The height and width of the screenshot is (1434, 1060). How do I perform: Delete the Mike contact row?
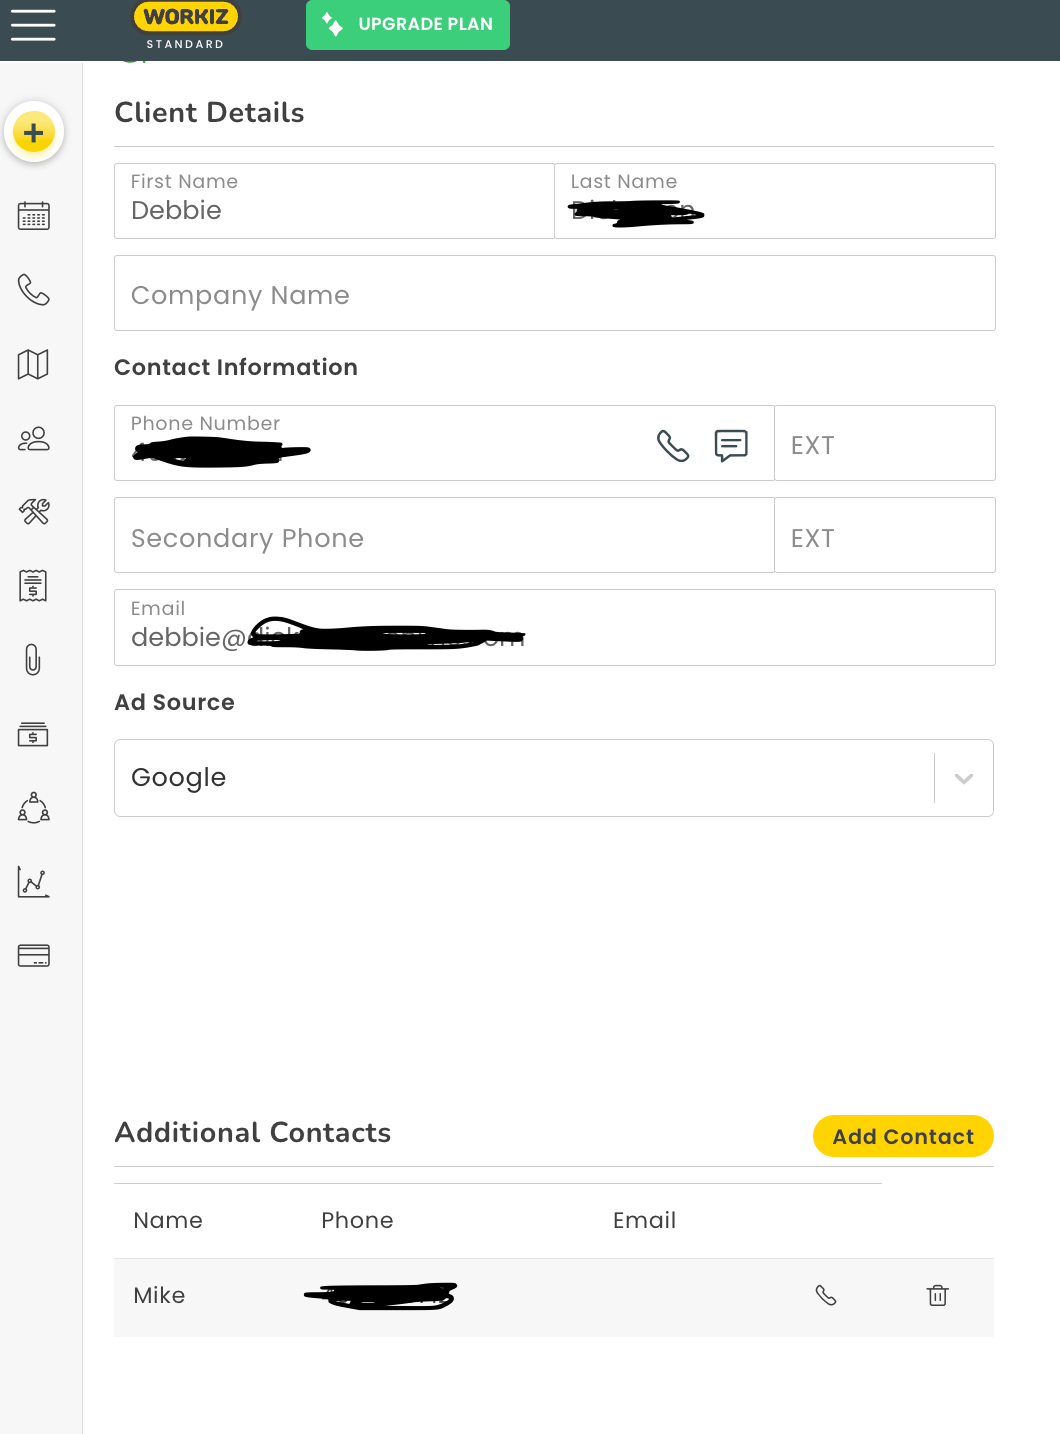coord(938,1296)
